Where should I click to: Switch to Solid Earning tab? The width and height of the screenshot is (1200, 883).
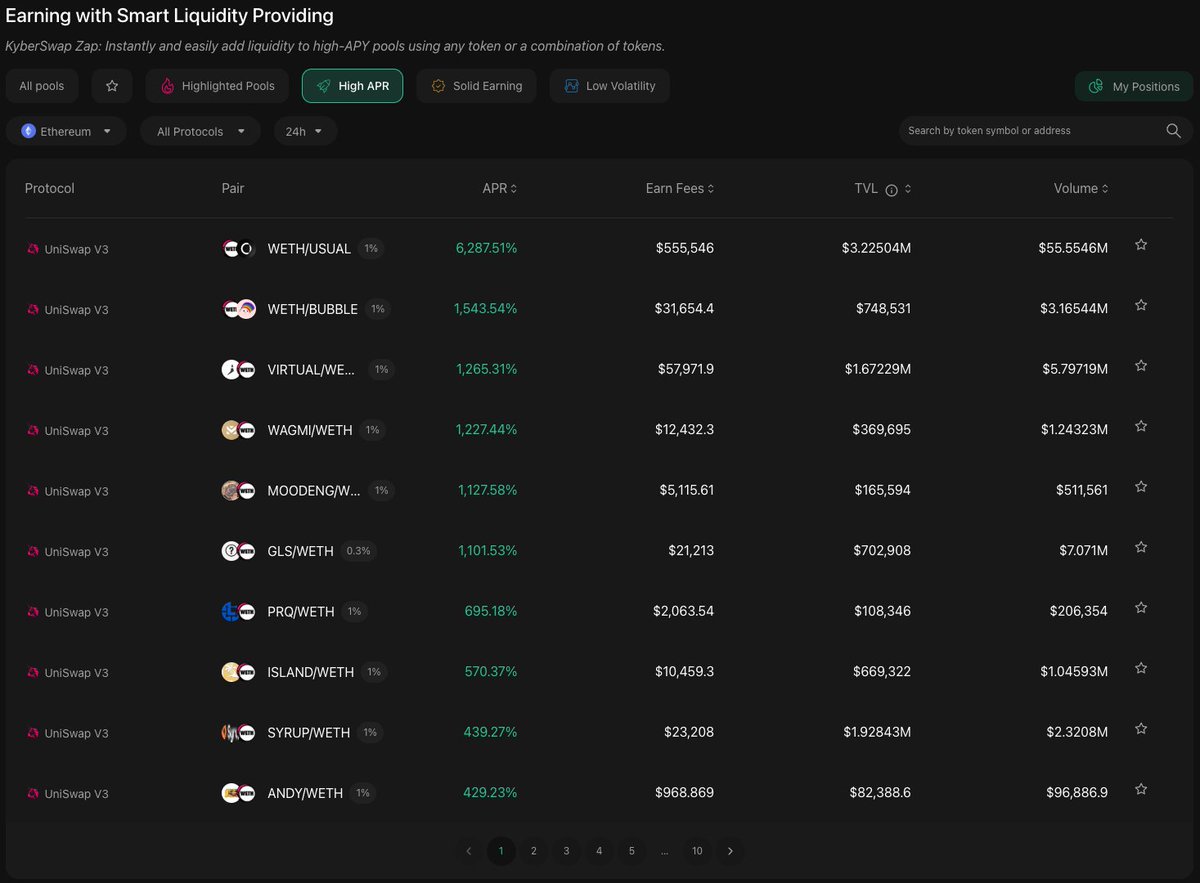[x=476, y=86]
